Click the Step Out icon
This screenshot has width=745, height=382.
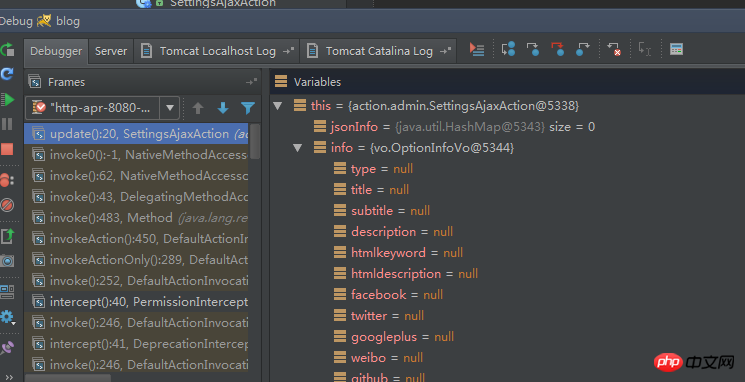point(582,48)
